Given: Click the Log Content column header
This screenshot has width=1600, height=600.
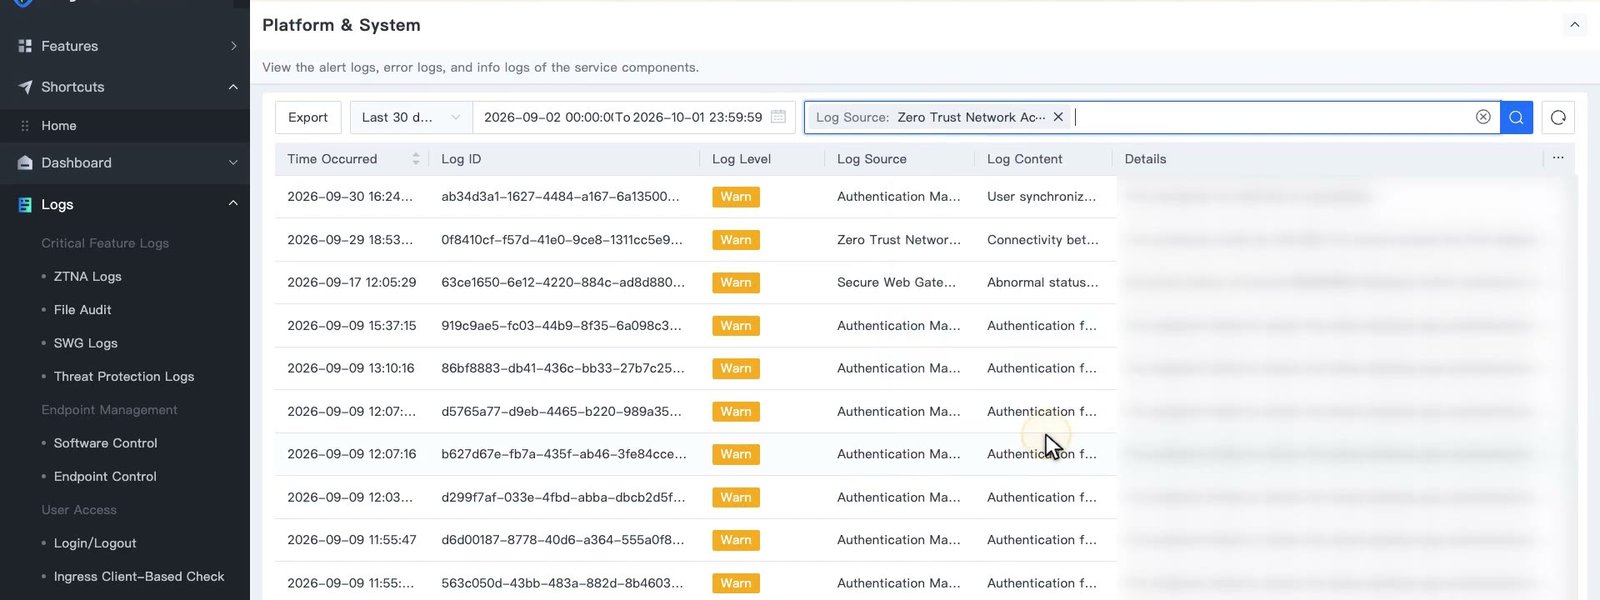Looking at the screenshot, I should (x=1025, y=159).
